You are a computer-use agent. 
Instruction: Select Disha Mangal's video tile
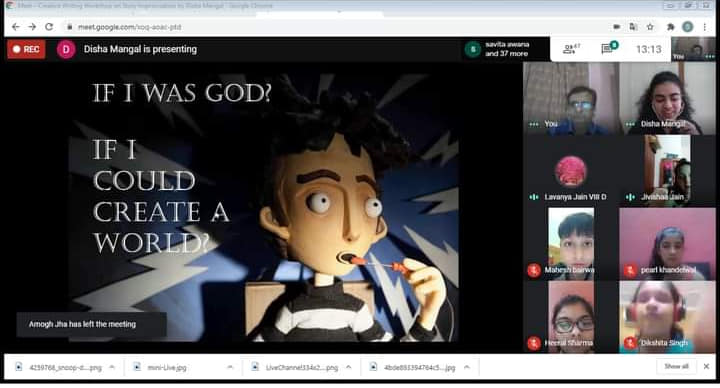(667, 98)
